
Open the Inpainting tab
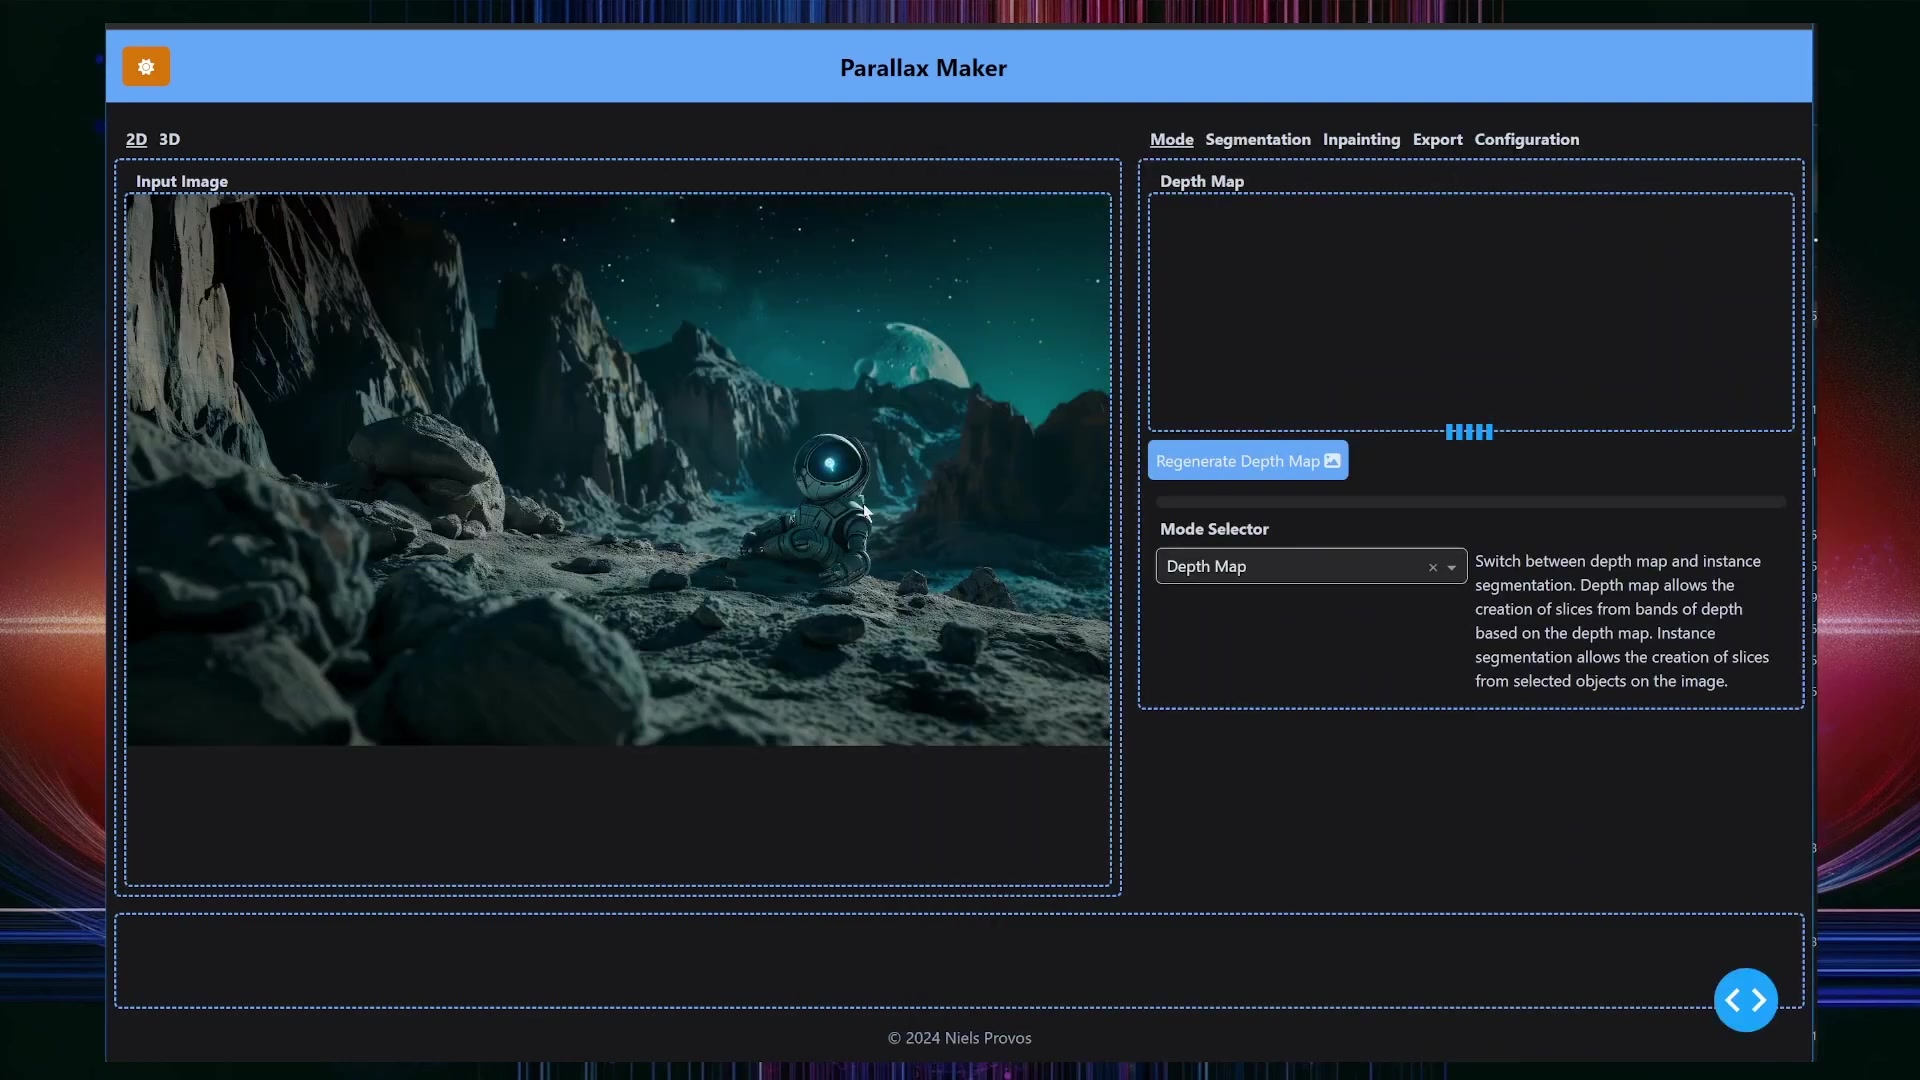click(1361, 139)
